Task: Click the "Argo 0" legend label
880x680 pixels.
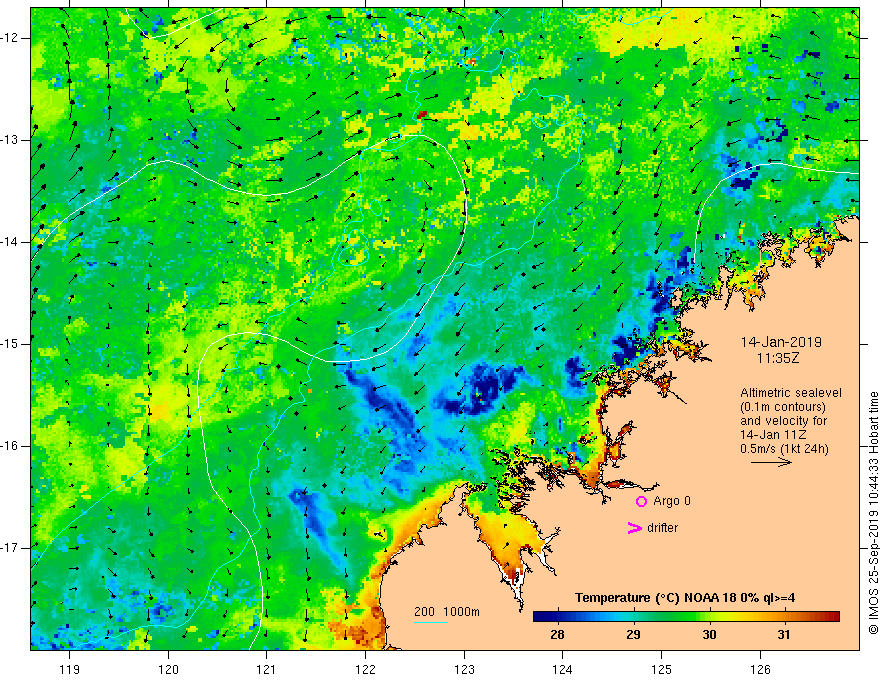Action: click(672, 501)
